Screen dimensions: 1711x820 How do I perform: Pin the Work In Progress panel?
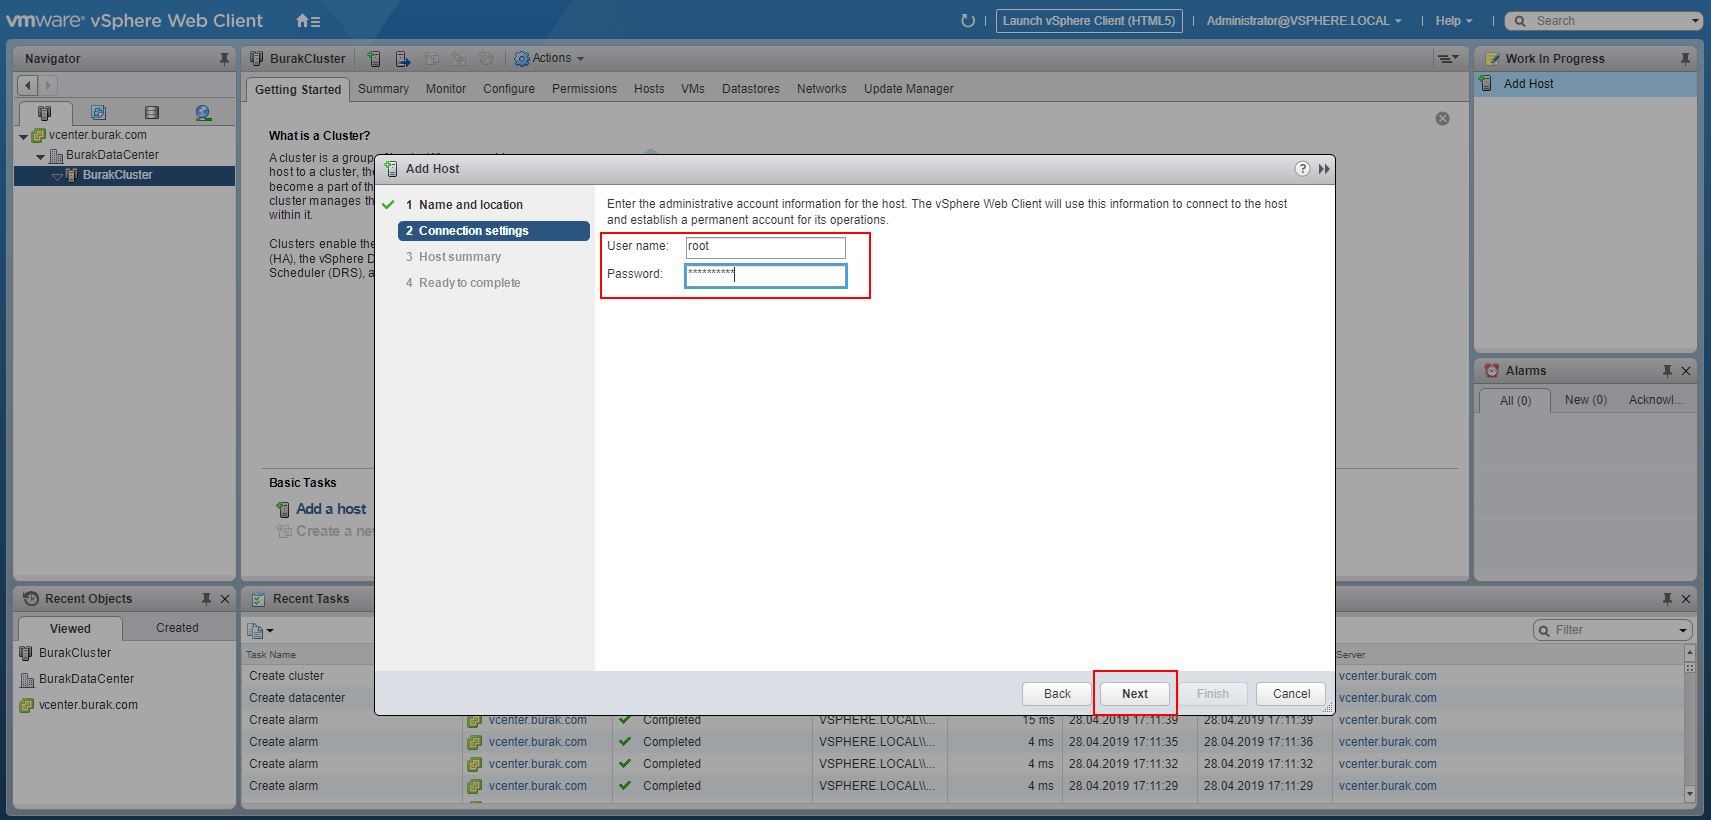pyautogui.click(x=1685, y=59)
